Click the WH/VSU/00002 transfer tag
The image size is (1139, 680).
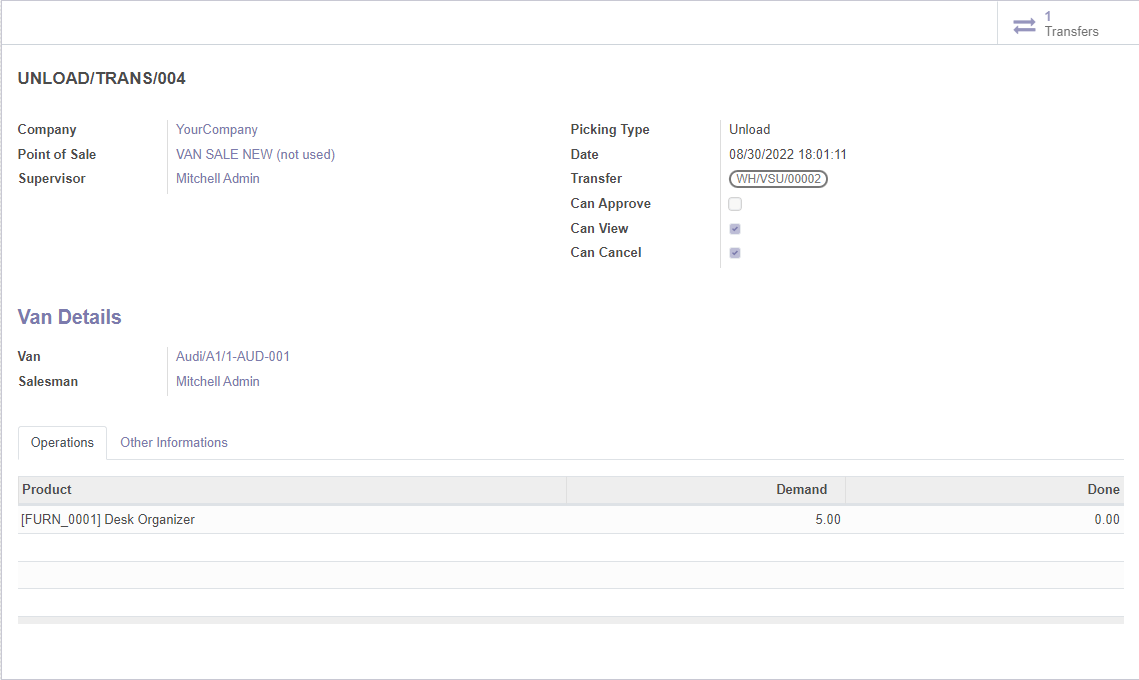coord(778,179)
